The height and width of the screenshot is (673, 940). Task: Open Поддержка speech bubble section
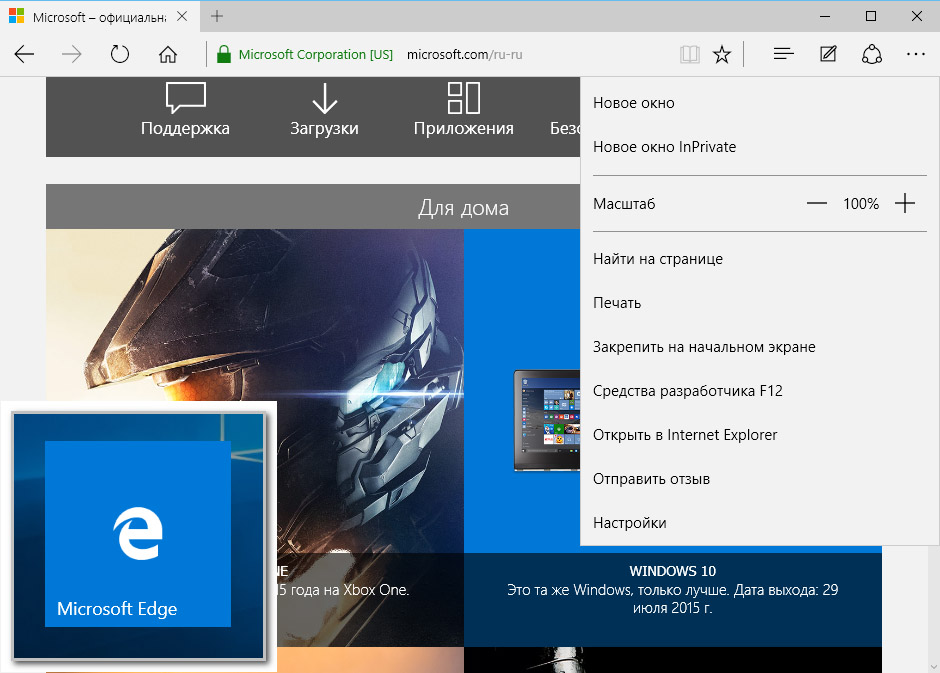coord(185,110)
